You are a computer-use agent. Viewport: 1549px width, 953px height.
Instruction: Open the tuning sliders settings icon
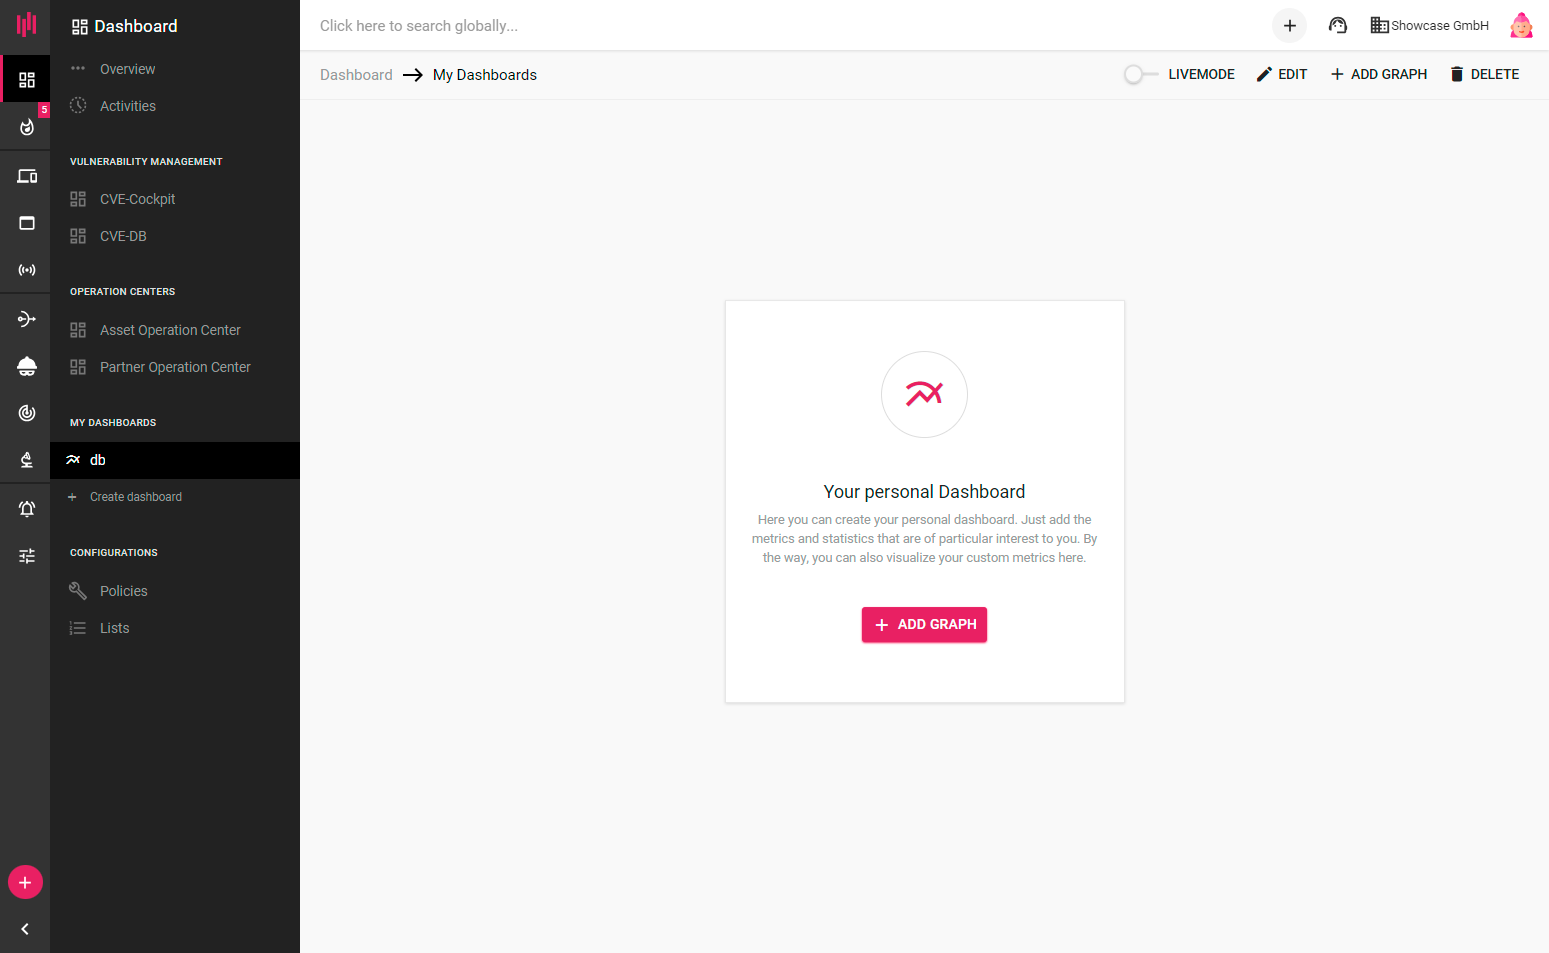pyautogui.click(x=27, y=556)
